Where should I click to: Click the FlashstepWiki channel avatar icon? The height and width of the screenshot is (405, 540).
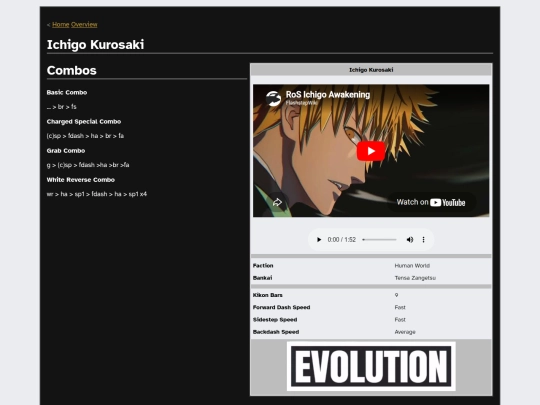coord(273,98)
